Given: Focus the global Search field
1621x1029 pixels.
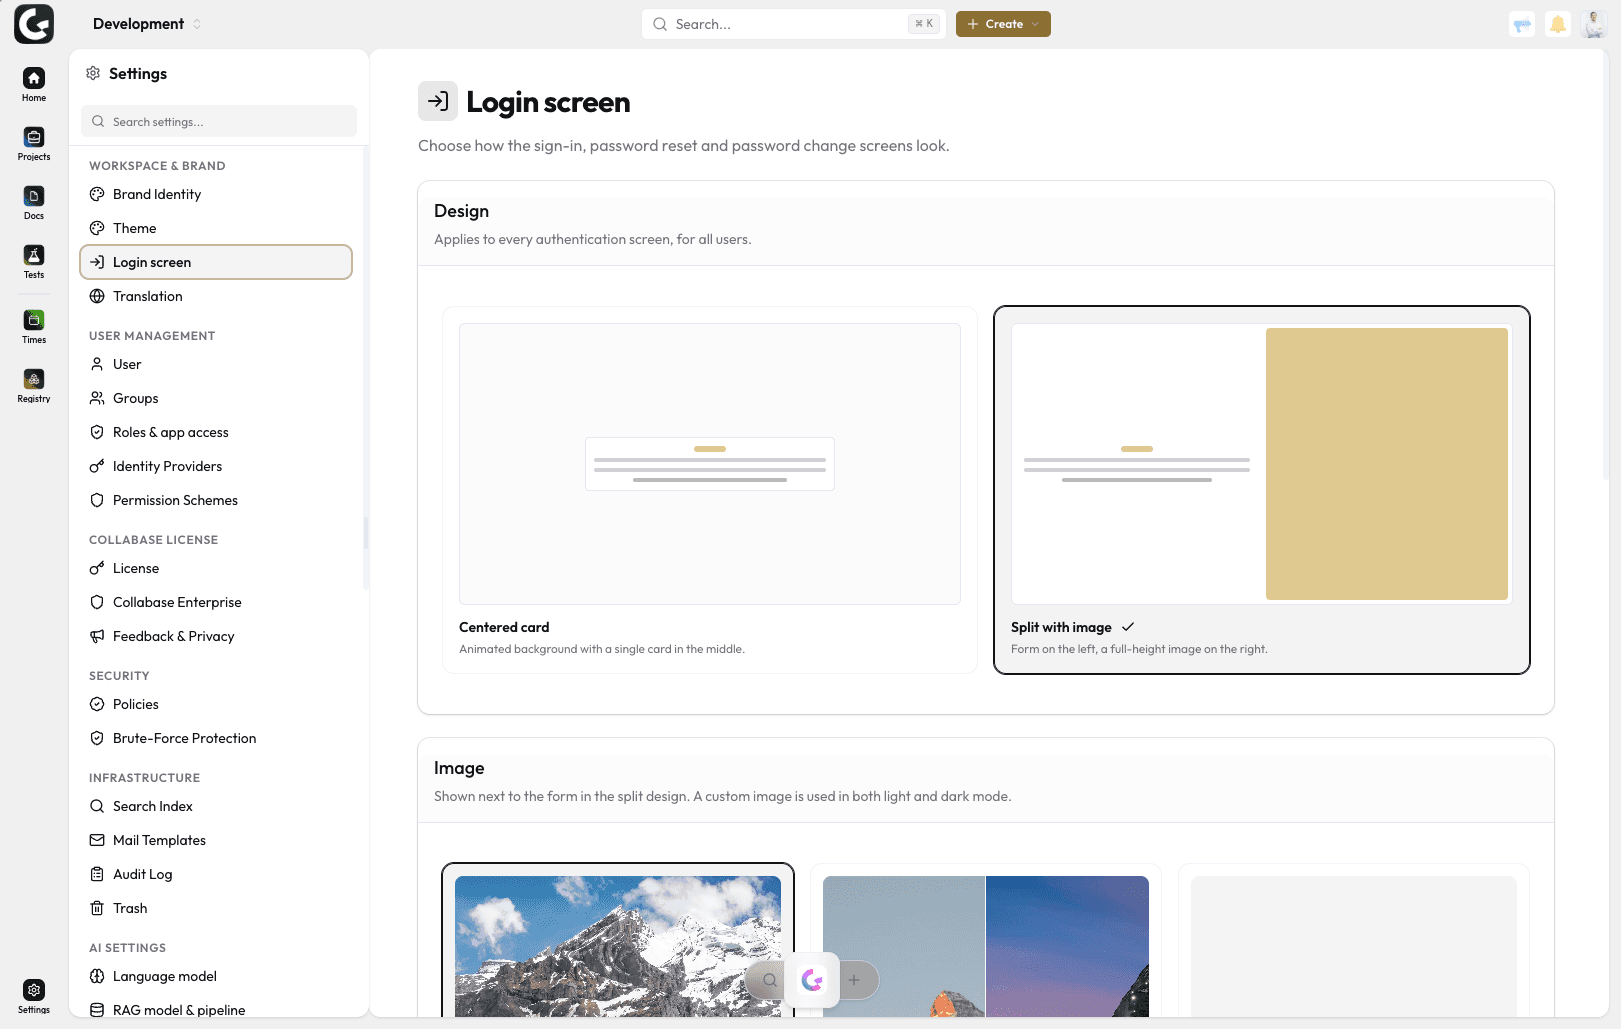Looking at the screenshot, I should [794, 24].
